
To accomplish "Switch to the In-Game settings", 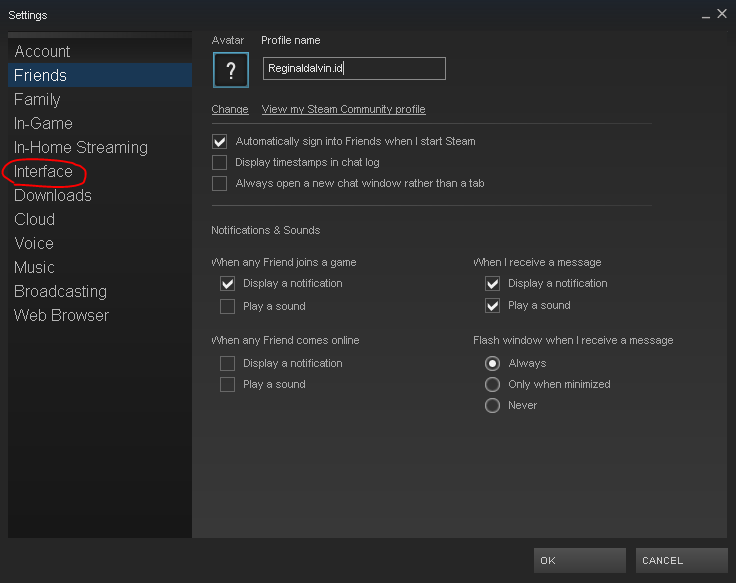I will coord(100,123).
